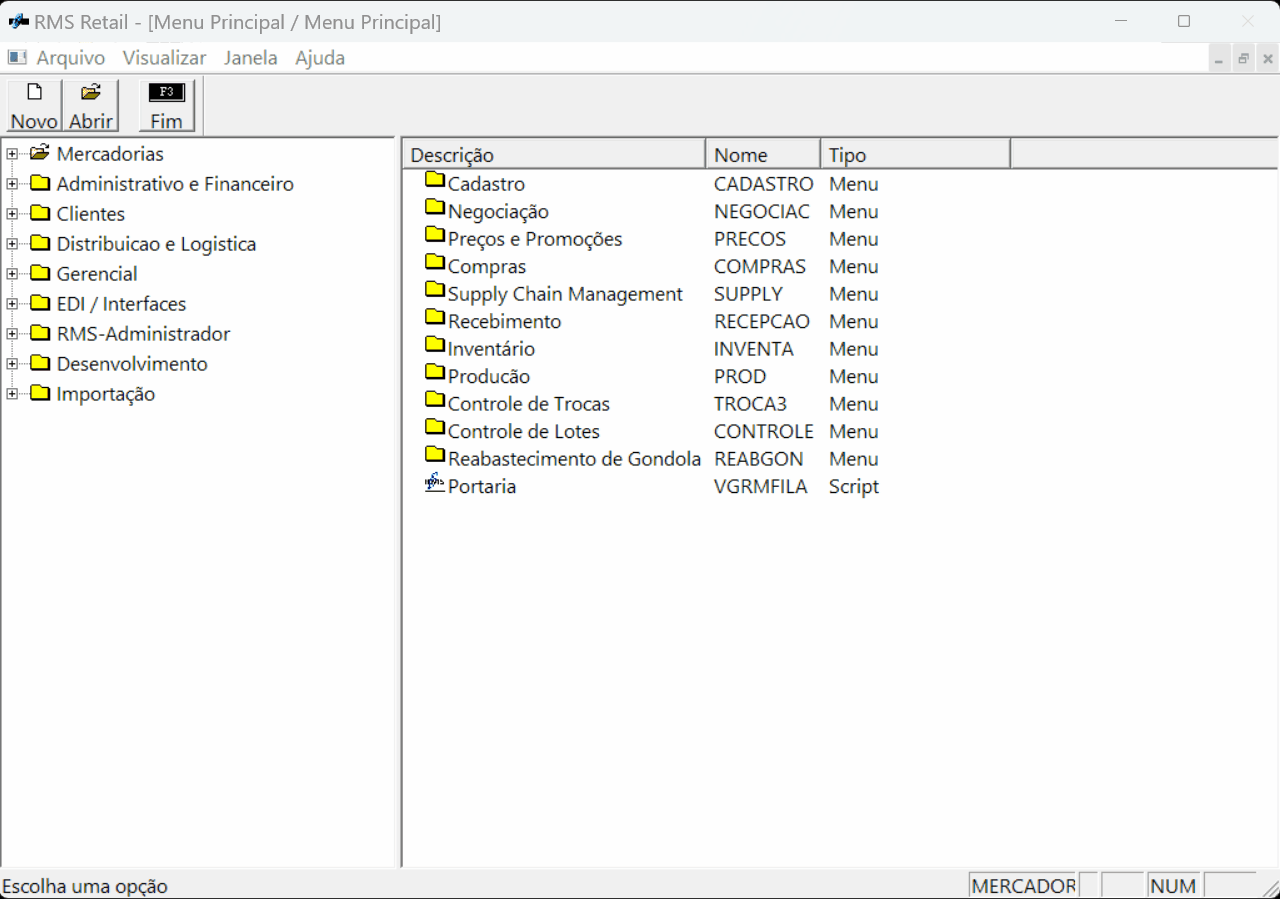Click the VGRMFILA name cell

pyautogui.click(x=760, y=486)
